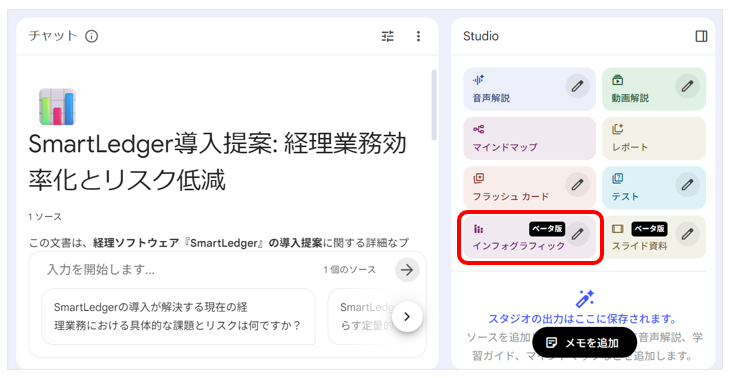Click メモを追加 add note button
Viewport: 731px width, 378px height.
click(585, 343)
